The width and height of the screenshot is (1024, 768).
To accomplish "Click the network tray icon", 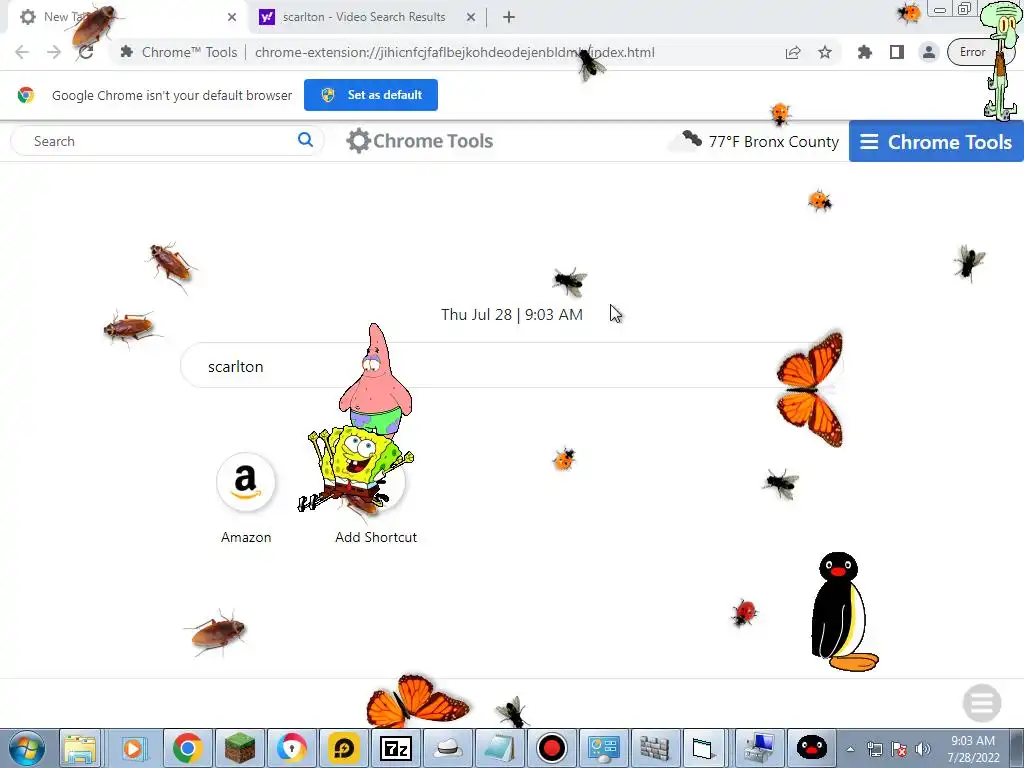I will 874,750.
